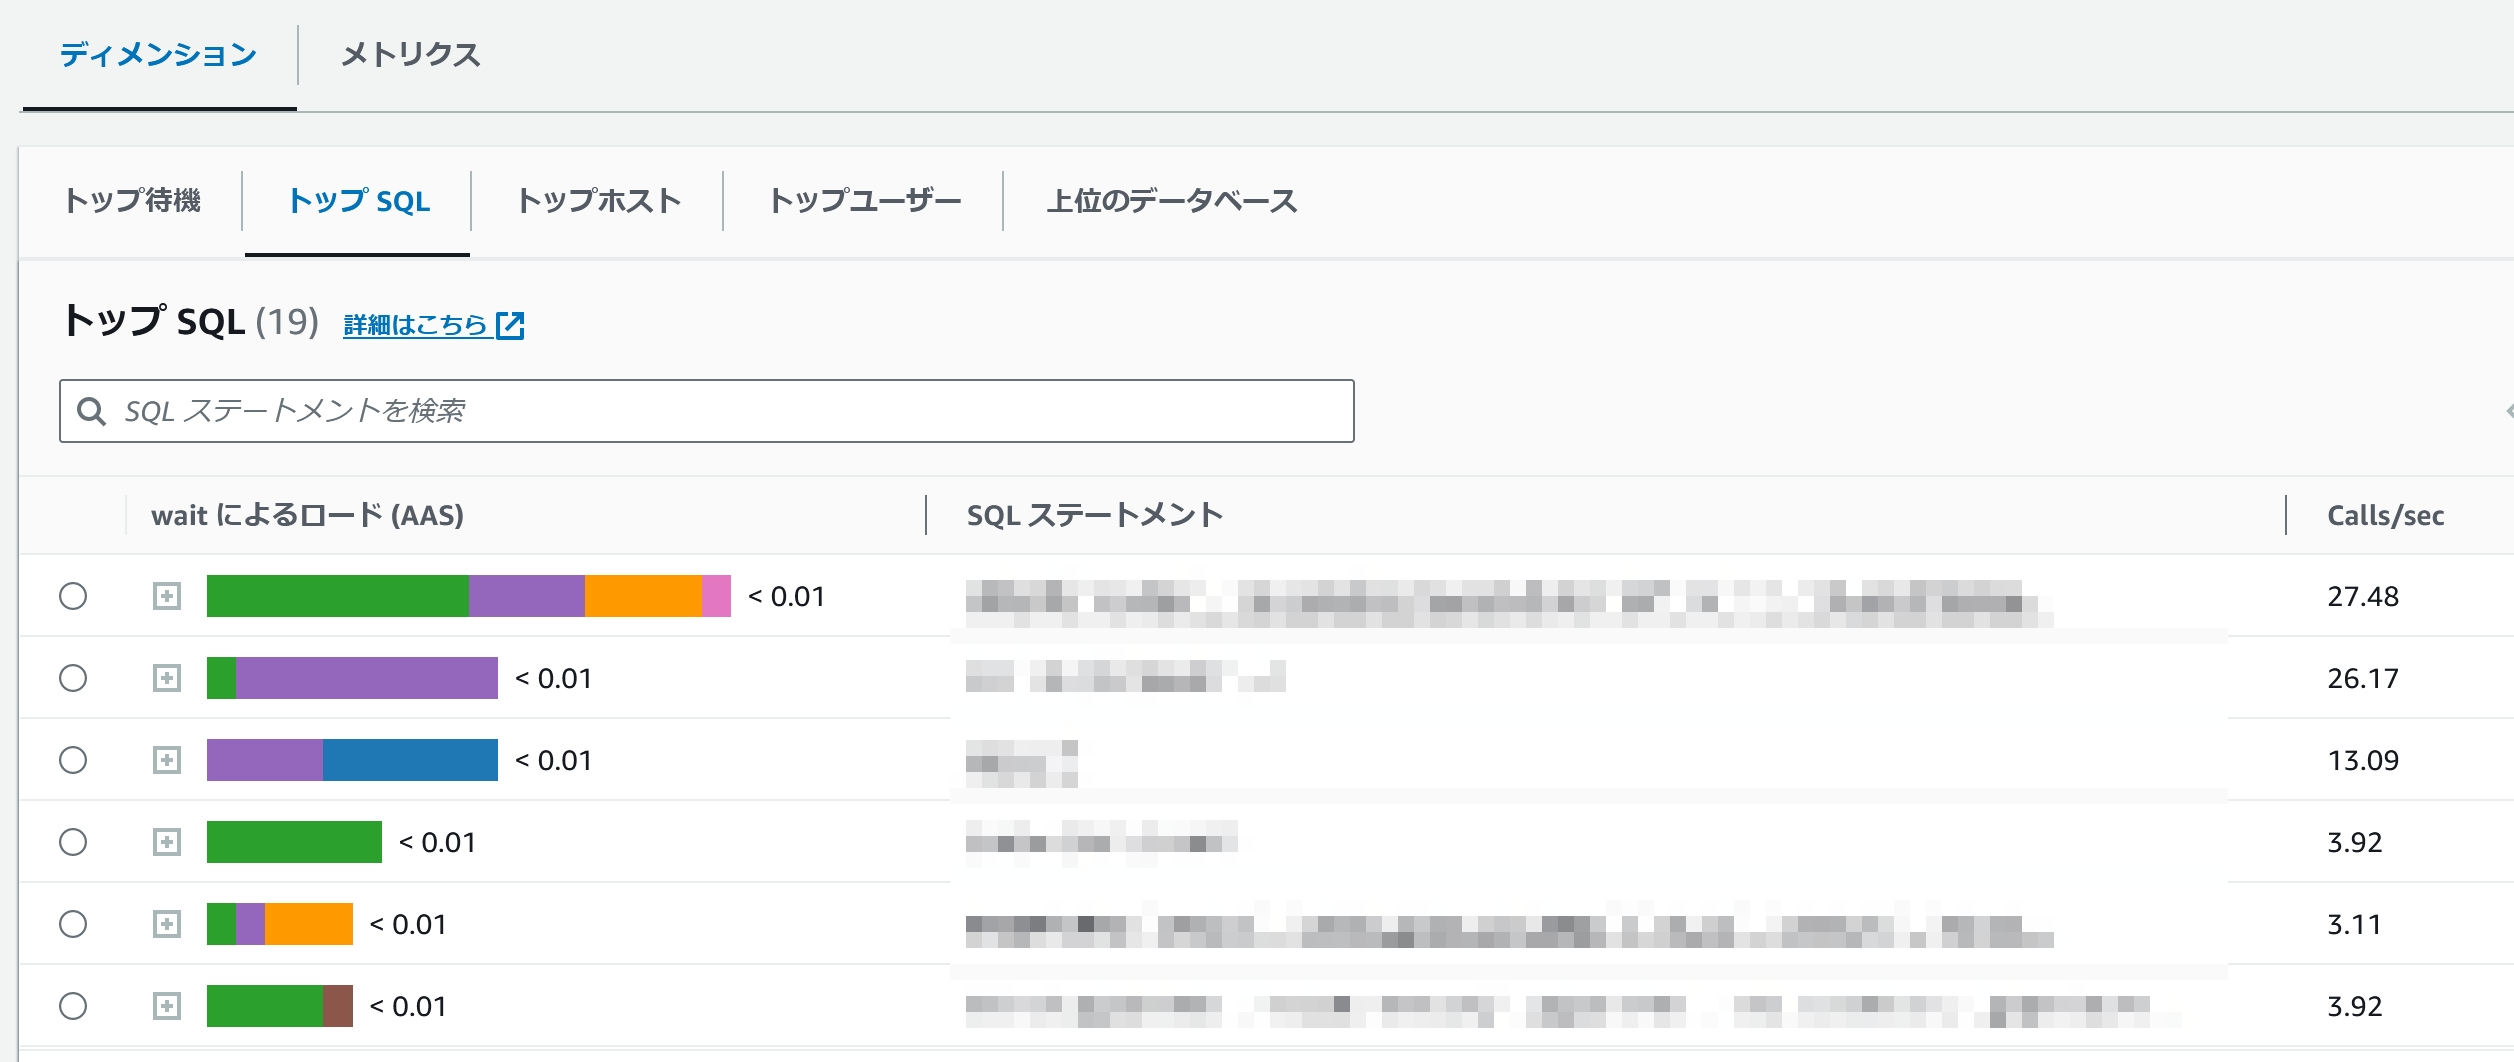Viewport: 2514px width, 1062px height.
Task: Open the 上位のデータベース tab
Action: click(1171, 201)
